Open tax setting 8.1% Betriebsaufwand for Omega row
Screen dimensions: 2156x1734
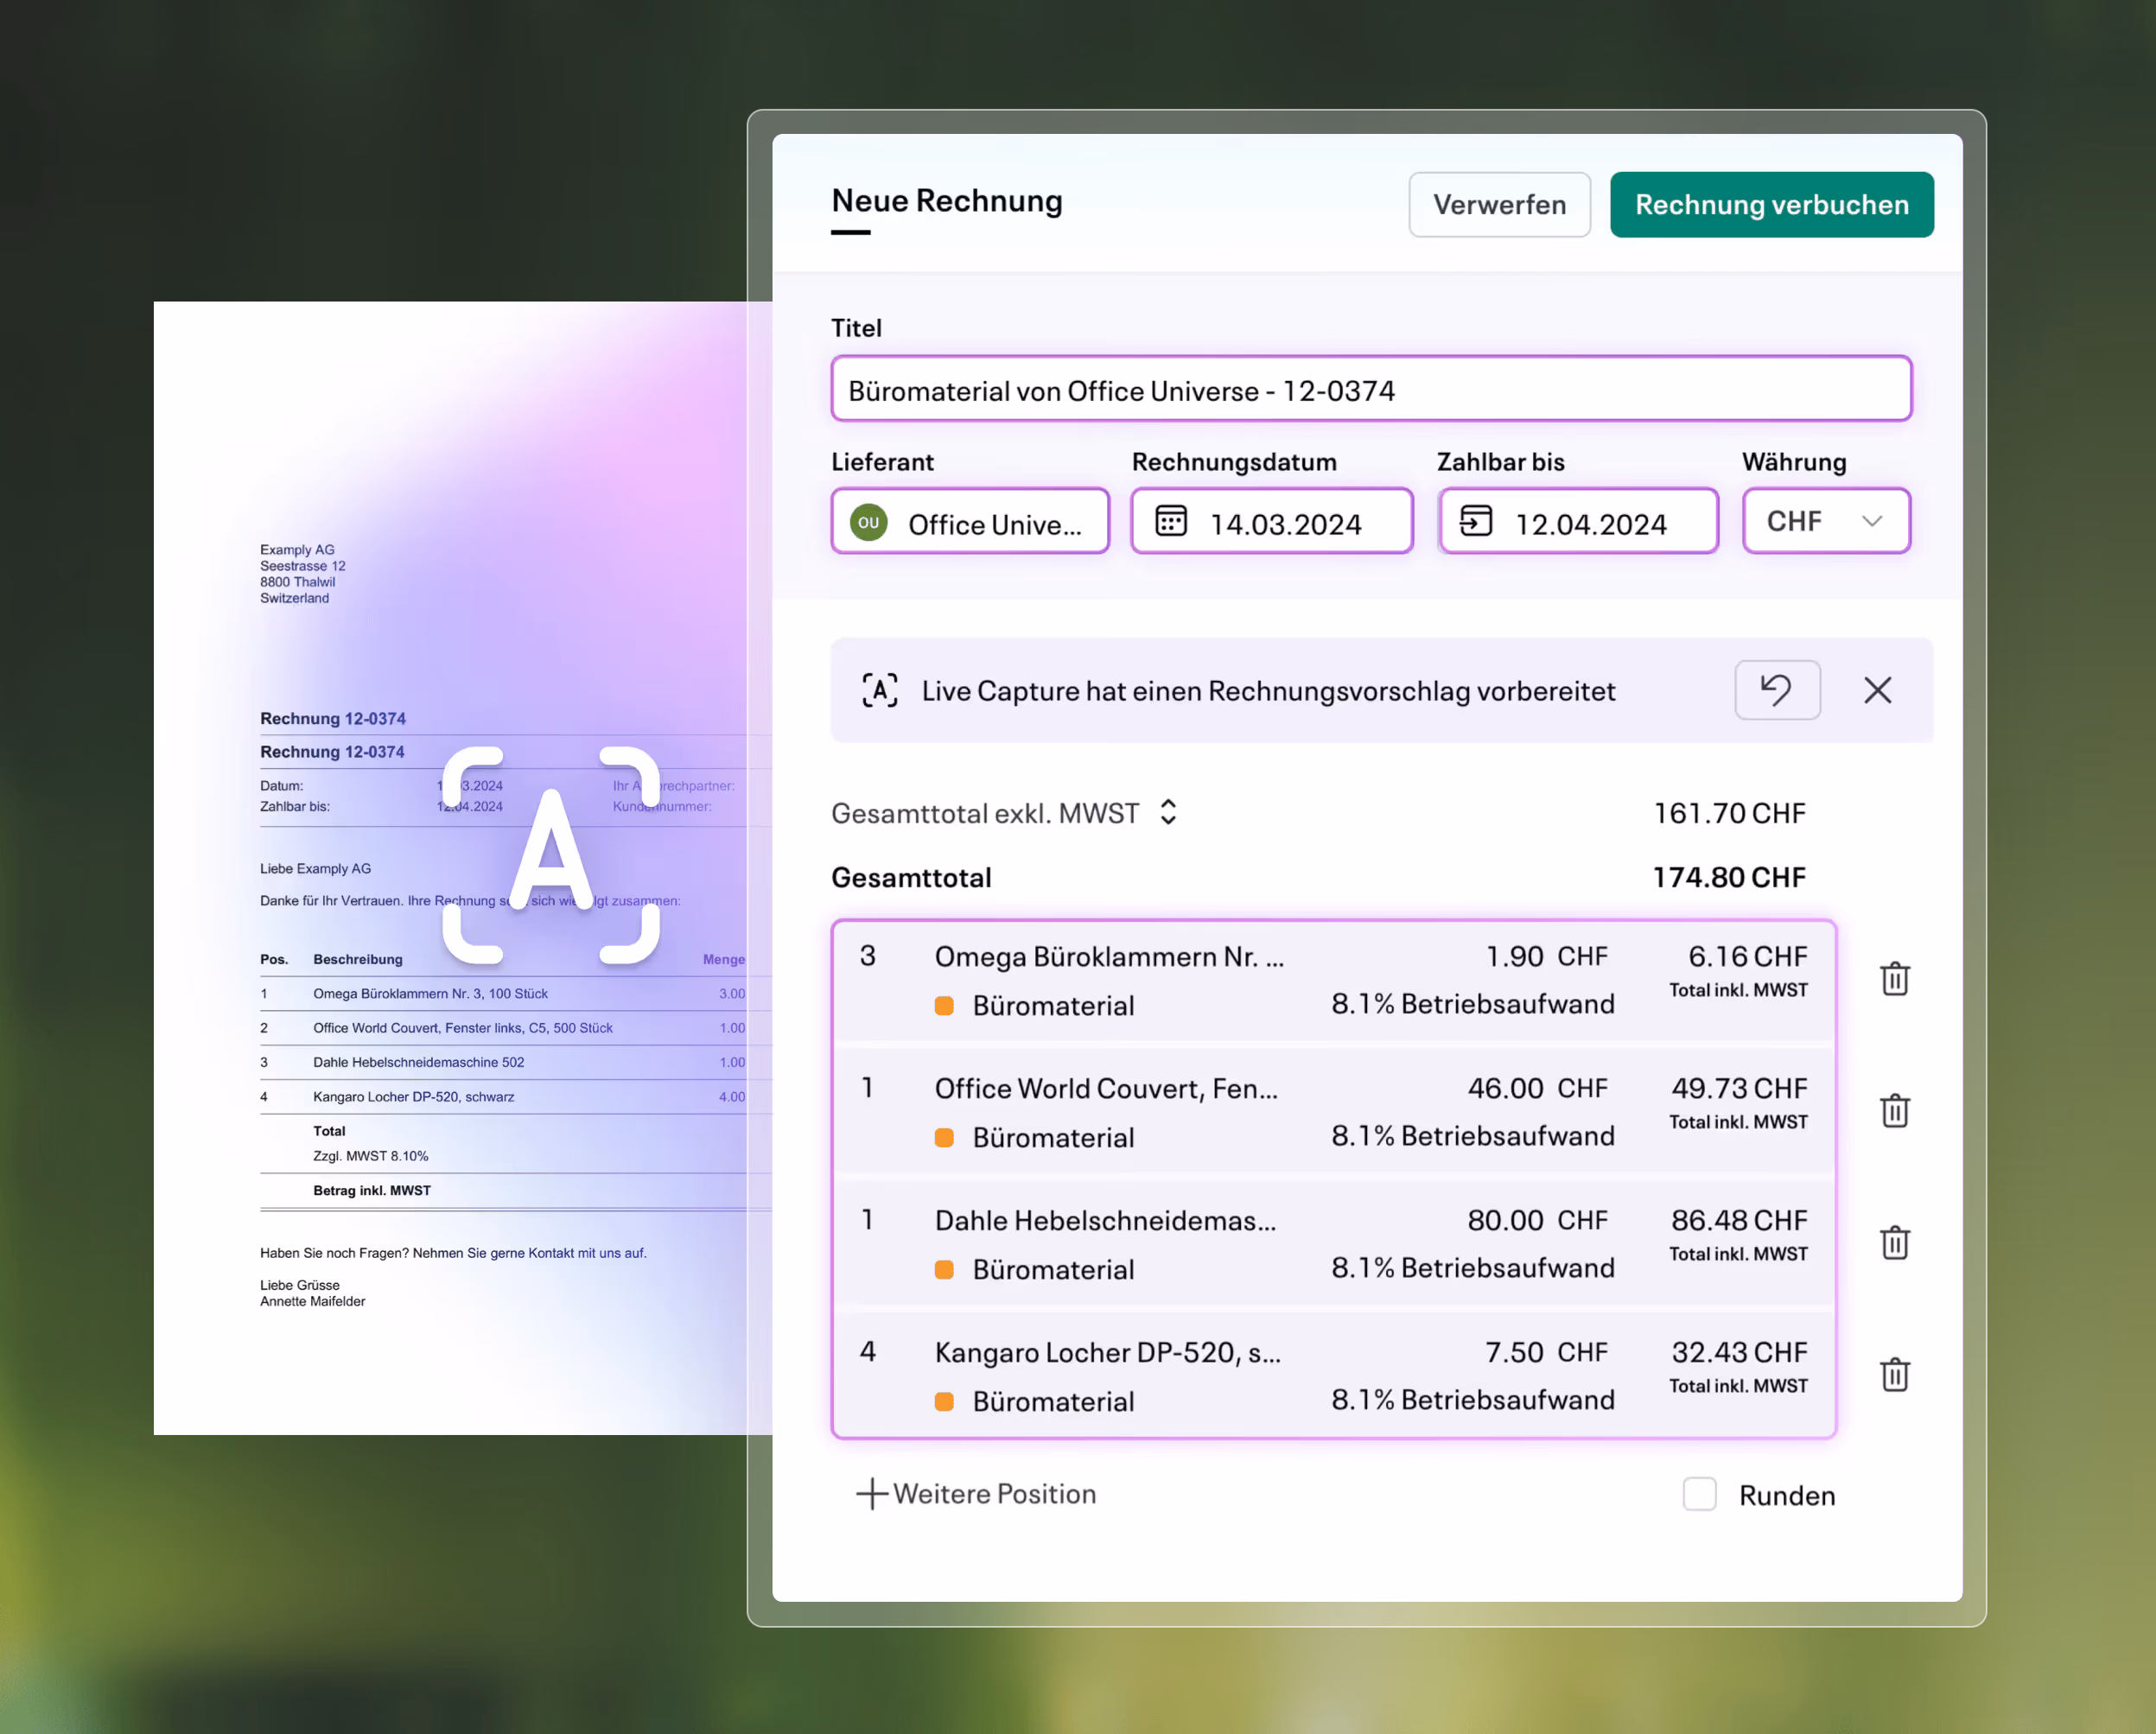1472,1004
